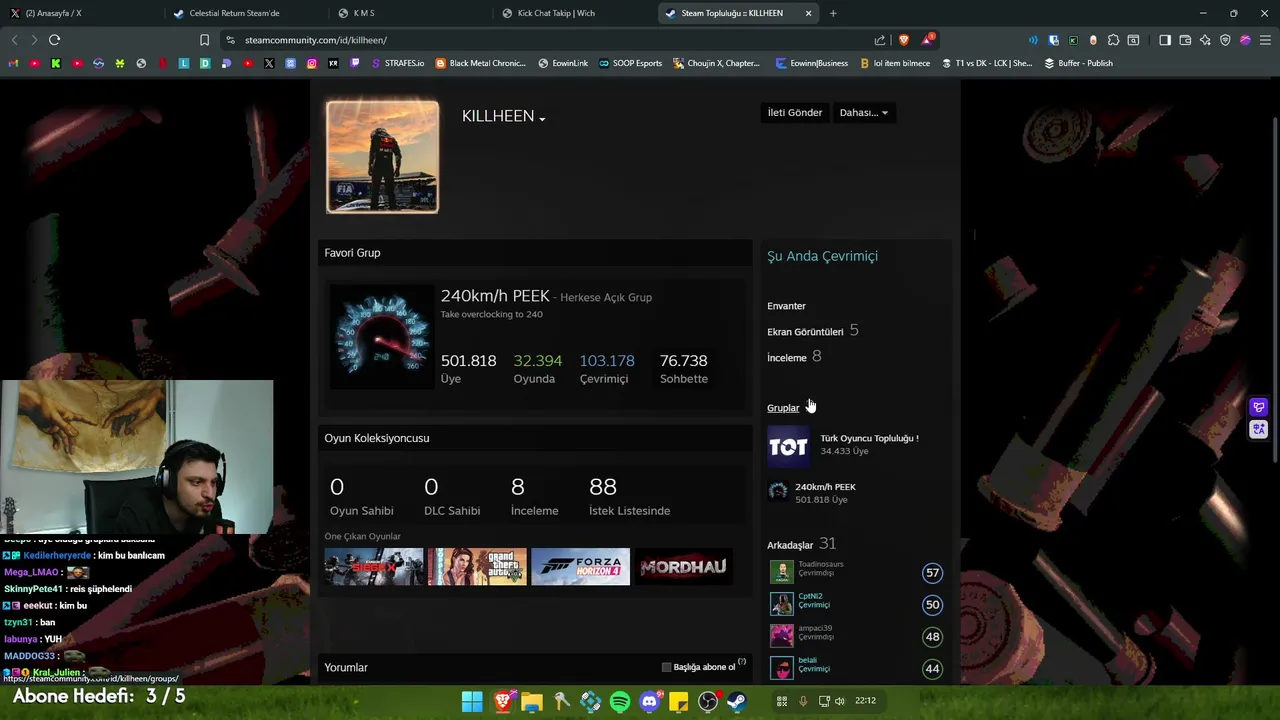Click the translate icon on right page edge
This screenshot has height=720, width=1280.
tap(1259, 429)
